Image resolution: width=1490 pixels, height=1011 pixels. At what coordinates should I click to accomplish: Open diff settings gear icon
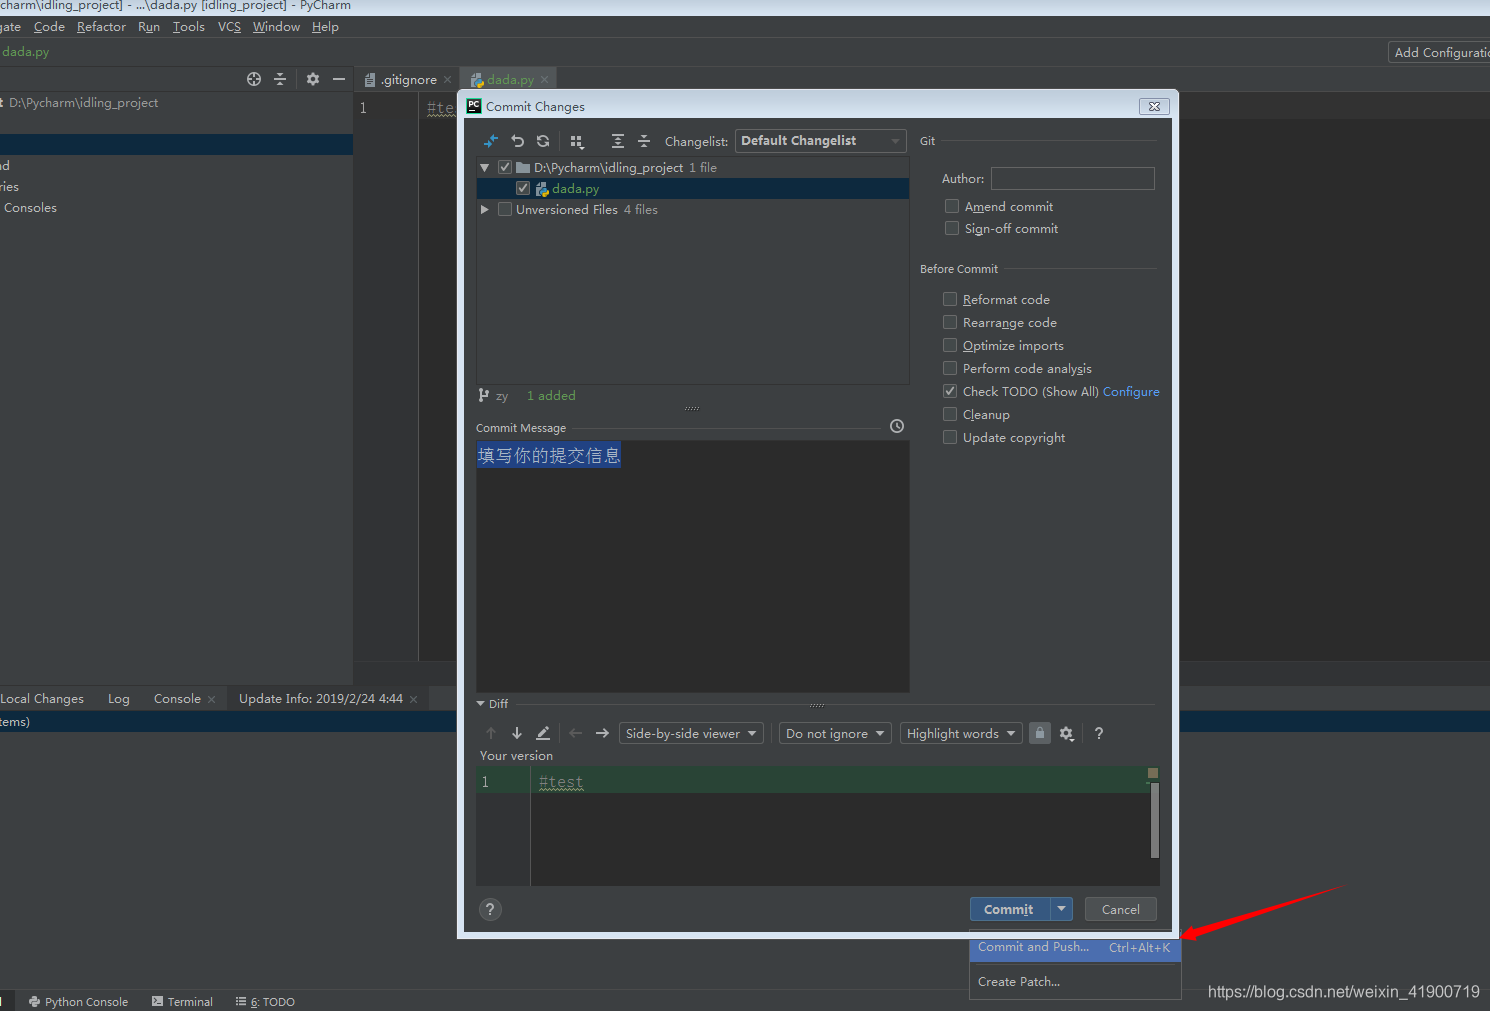click(1067, 733)
